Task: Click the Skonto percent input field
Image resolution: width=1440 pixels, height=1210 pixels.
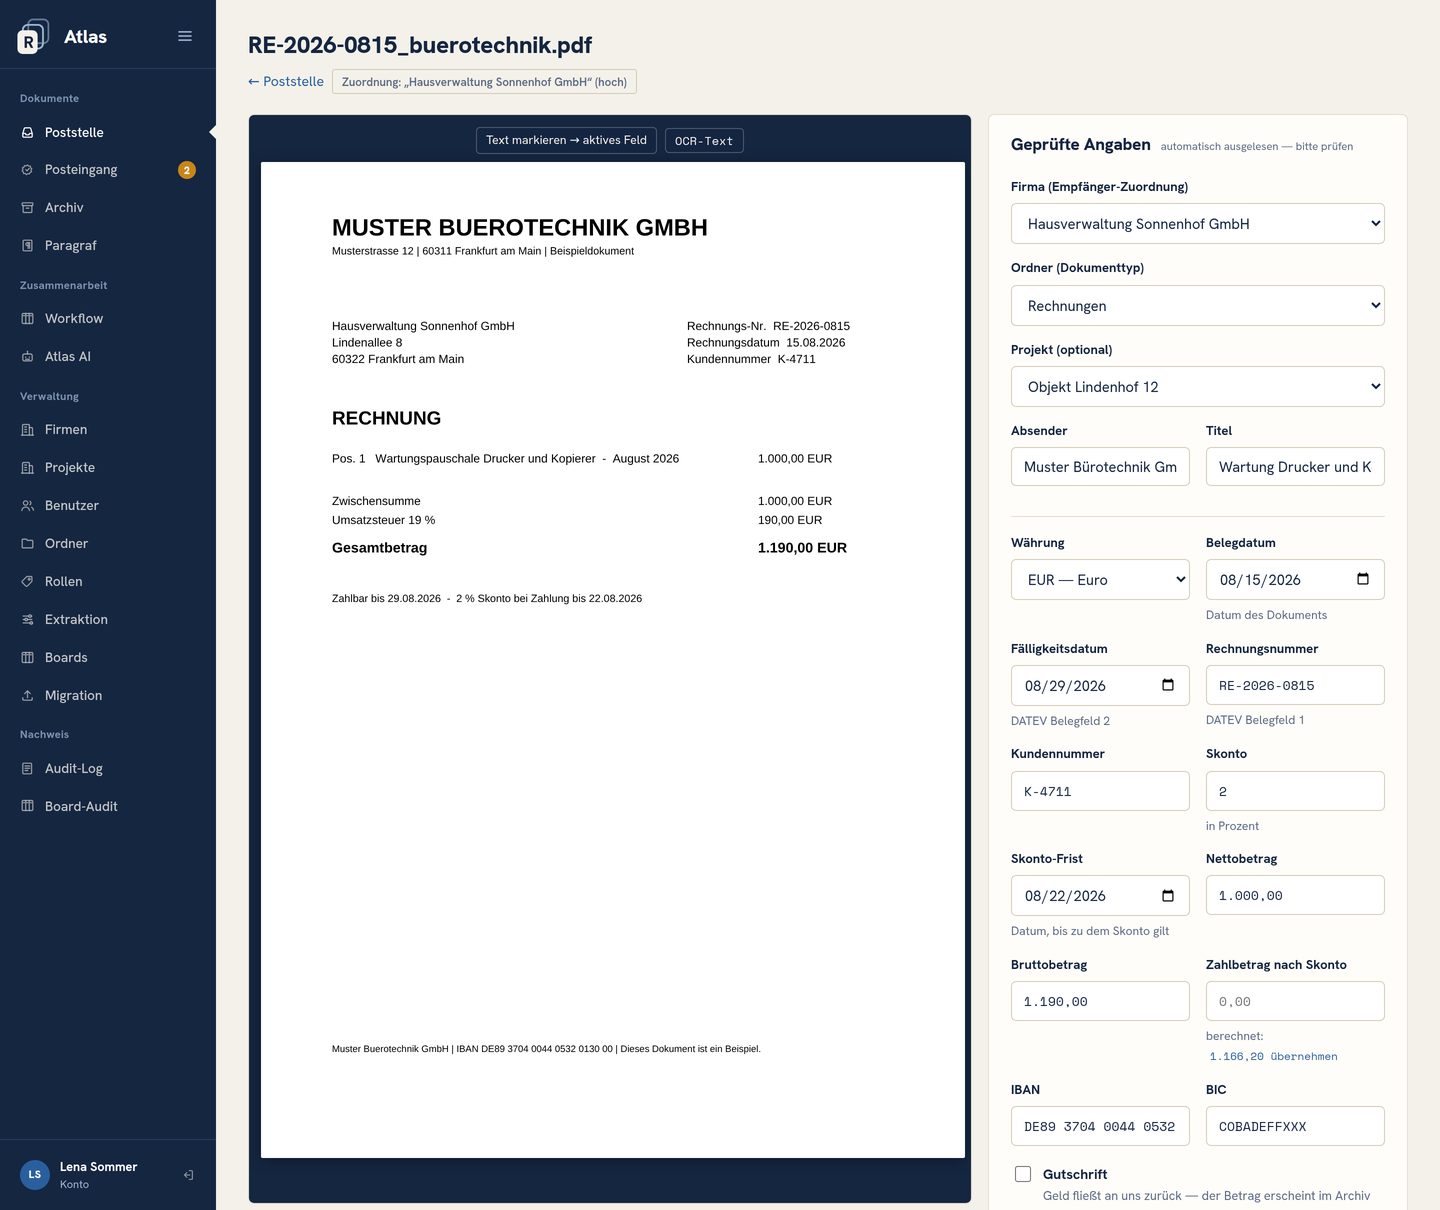Action: click(1295, 791)
